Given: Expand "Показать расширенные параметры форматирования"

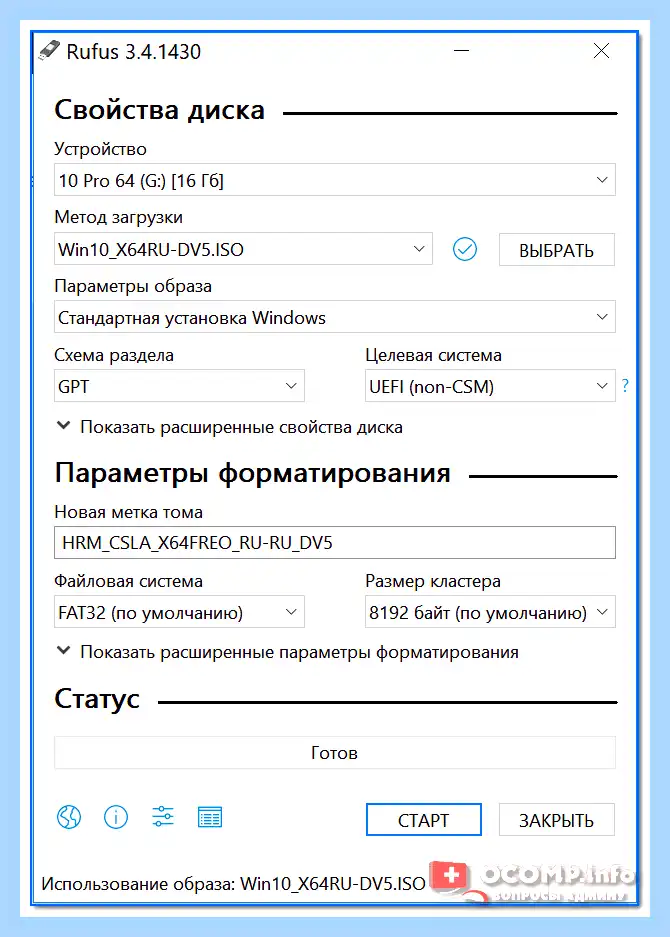Looking at the screenshot, I should click(x=287, y=652).
